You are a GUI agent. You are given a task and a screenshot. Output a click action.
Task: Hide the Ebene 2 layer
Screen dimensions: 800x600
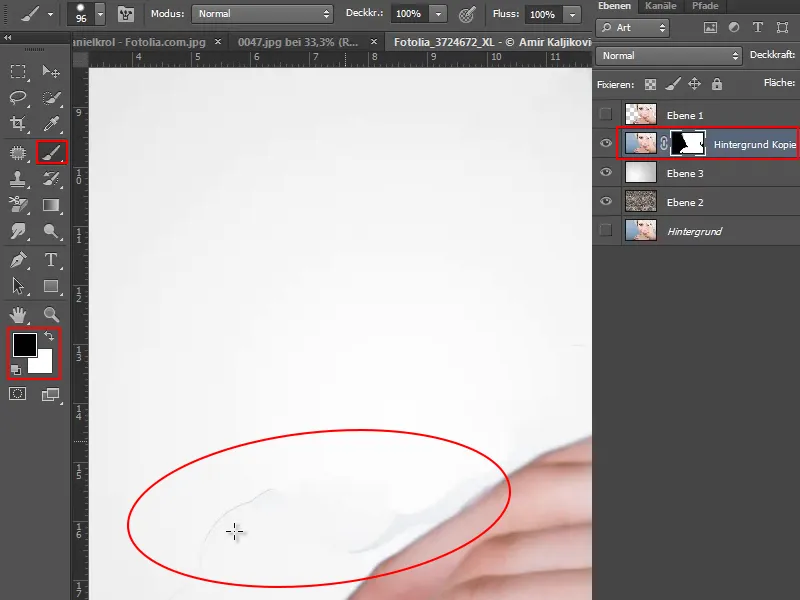(x=606, y=202)
